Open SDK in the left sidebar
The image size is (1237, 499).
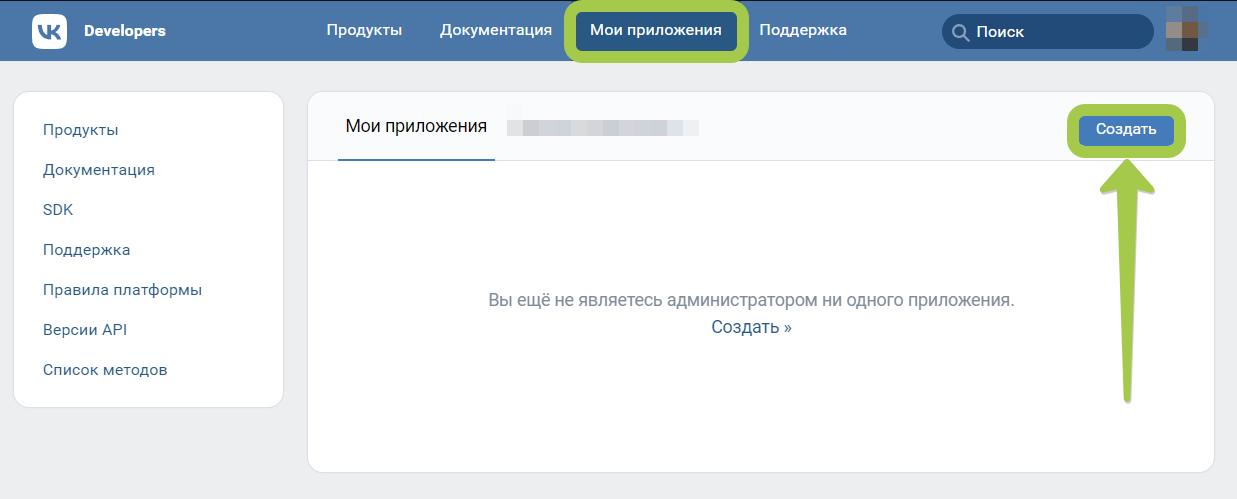[58, 210]
